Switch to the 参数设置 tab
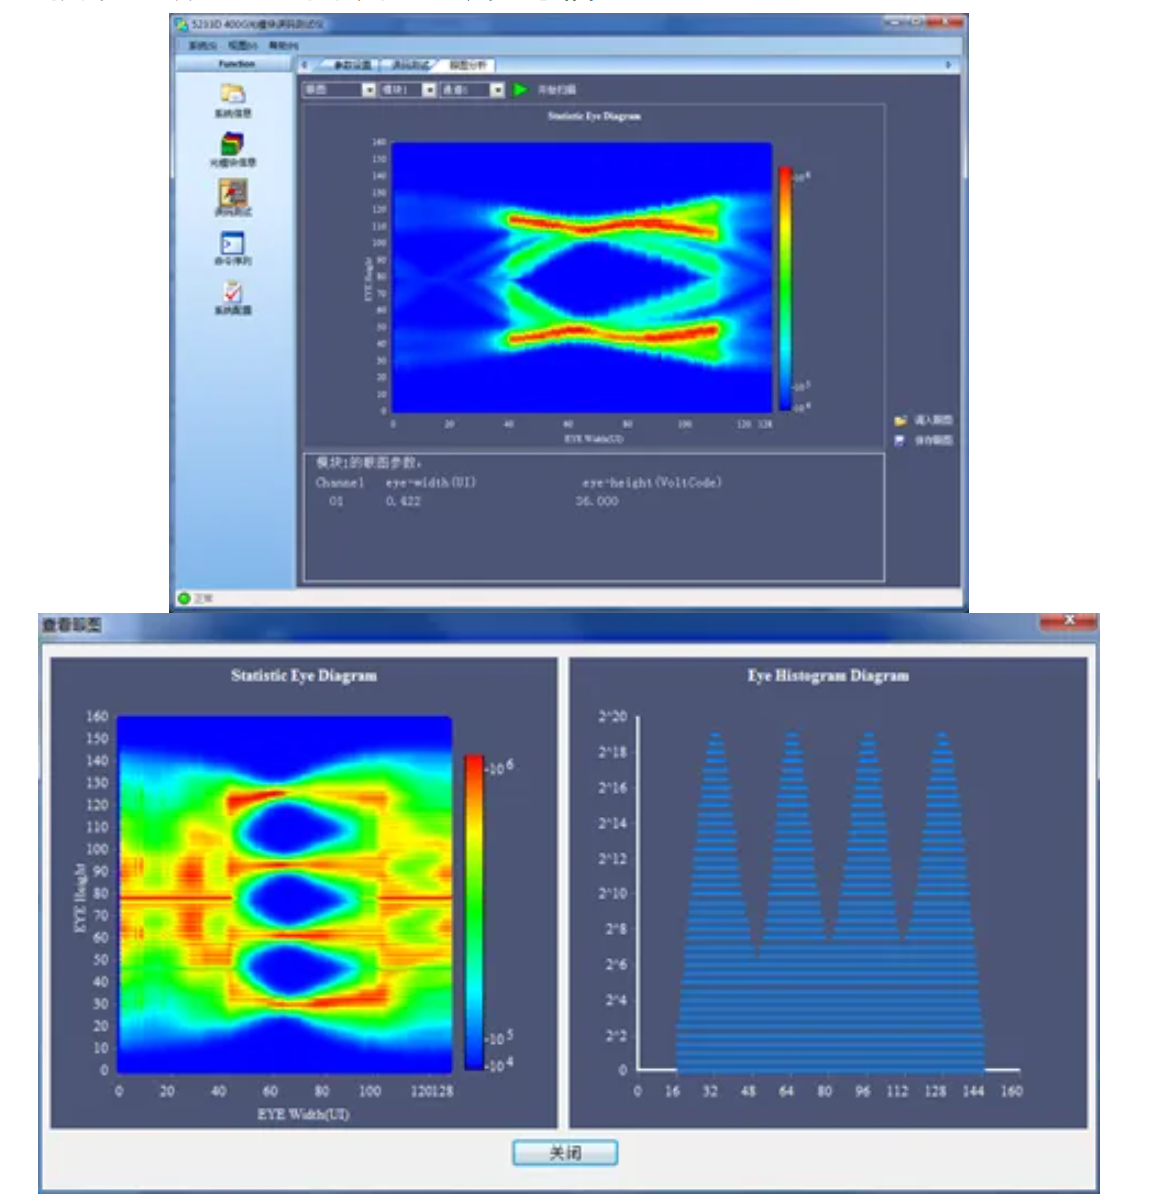 coord(351,65)
